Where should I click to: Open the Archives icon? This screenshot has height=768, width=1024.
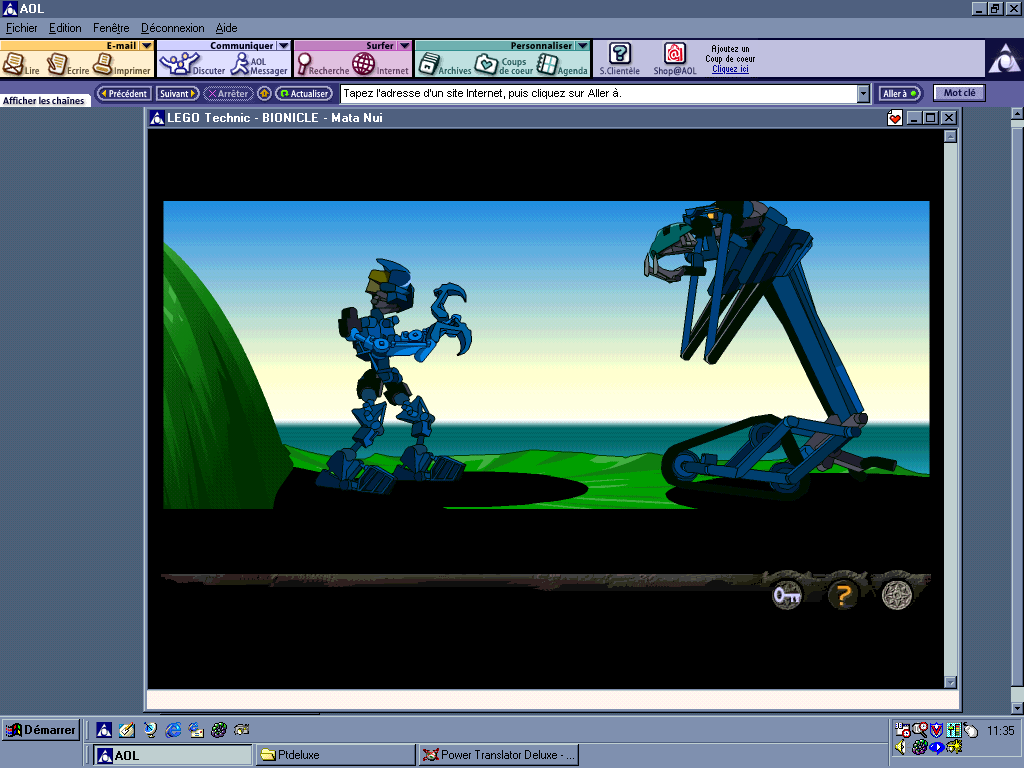coord(444,64)
